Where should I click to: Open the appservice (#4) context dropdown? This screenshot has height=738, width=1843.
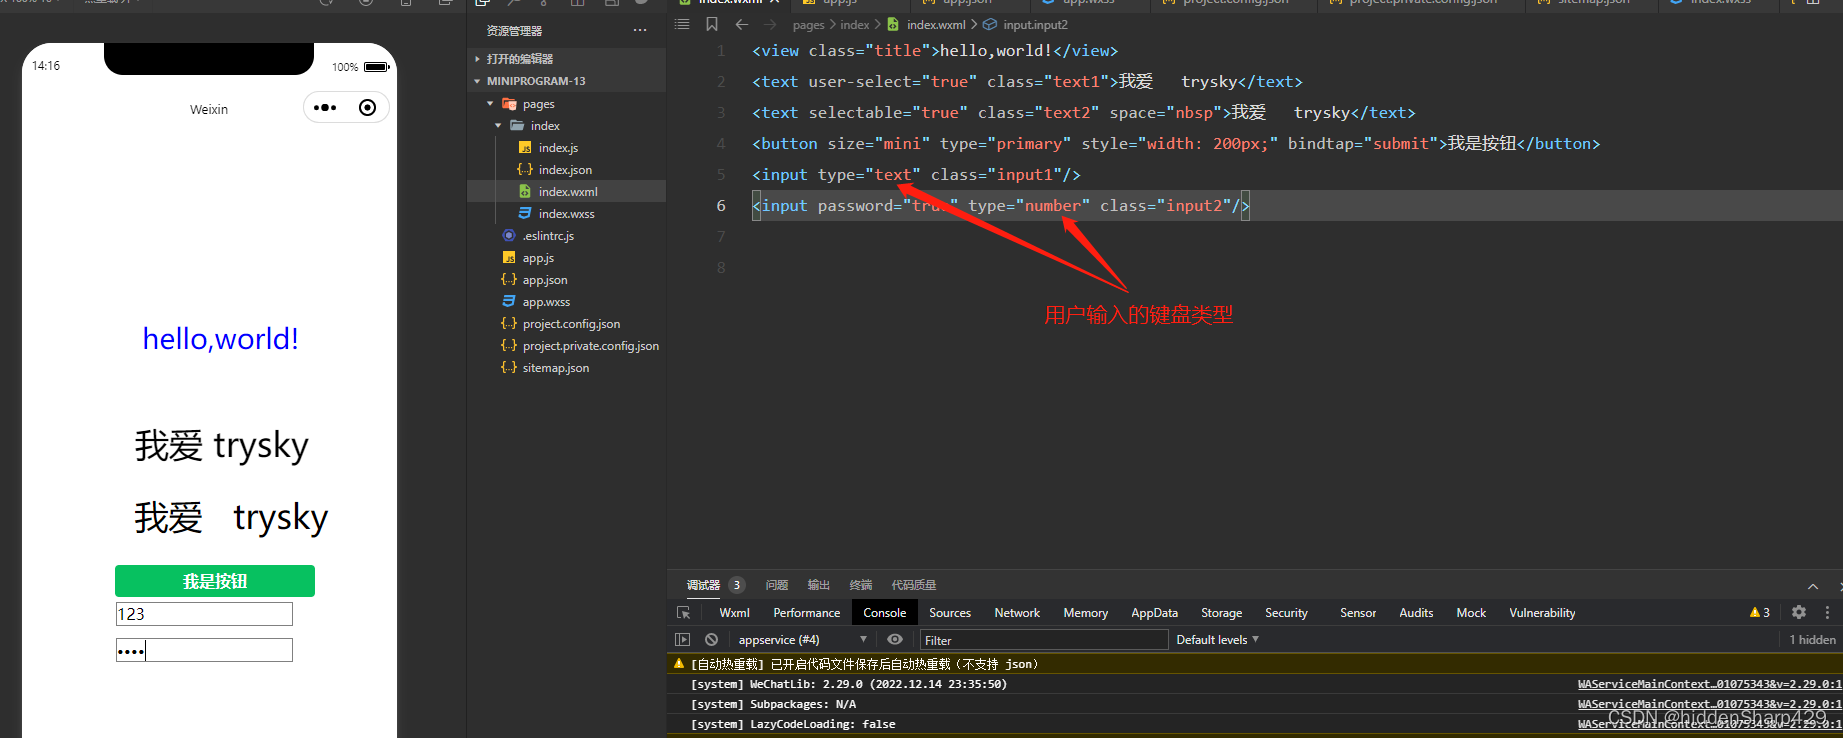[802, 640]
